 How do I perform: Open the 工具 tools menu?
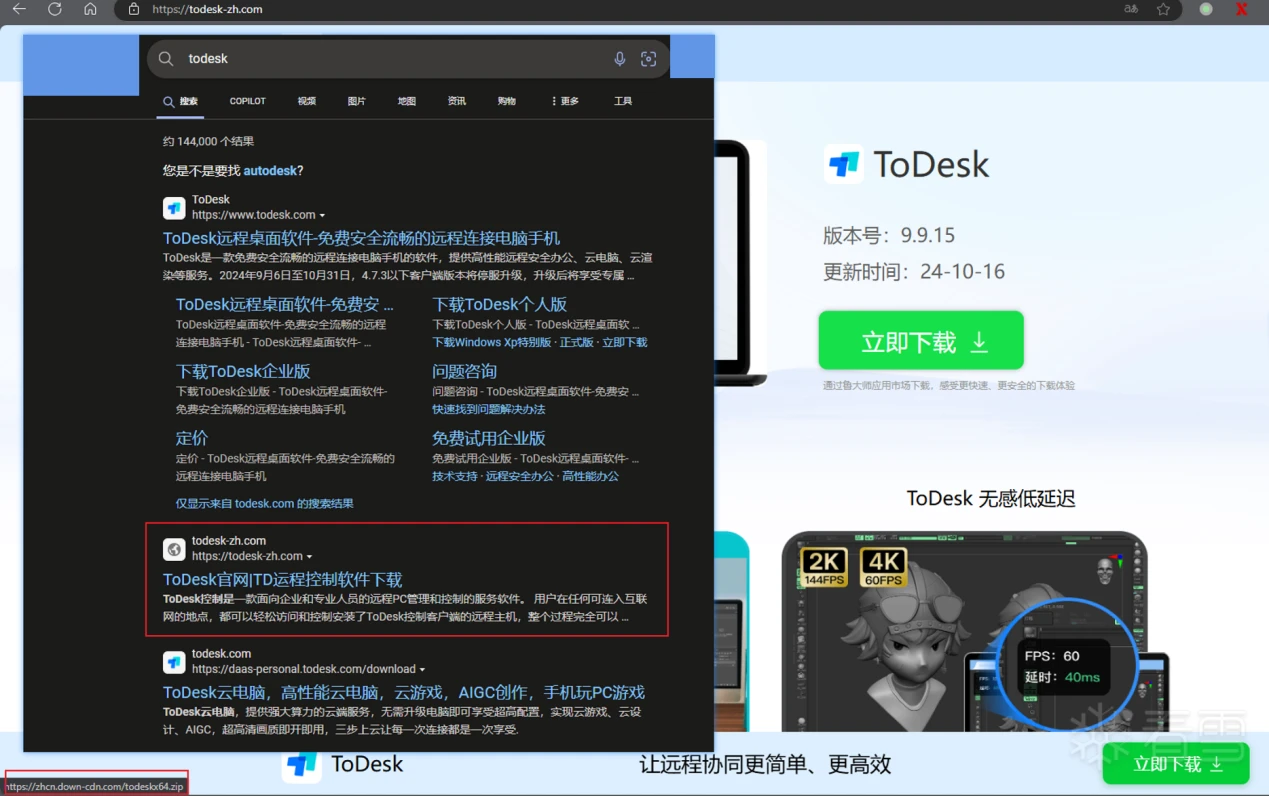[x=623, y=101]
